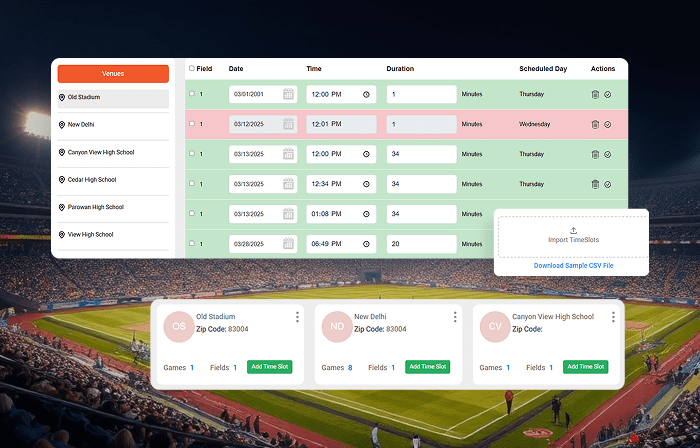Open the Download Sample CSV File link
Image resolution: width=700 pixels, height=448 pixels.
pos(574,265)
